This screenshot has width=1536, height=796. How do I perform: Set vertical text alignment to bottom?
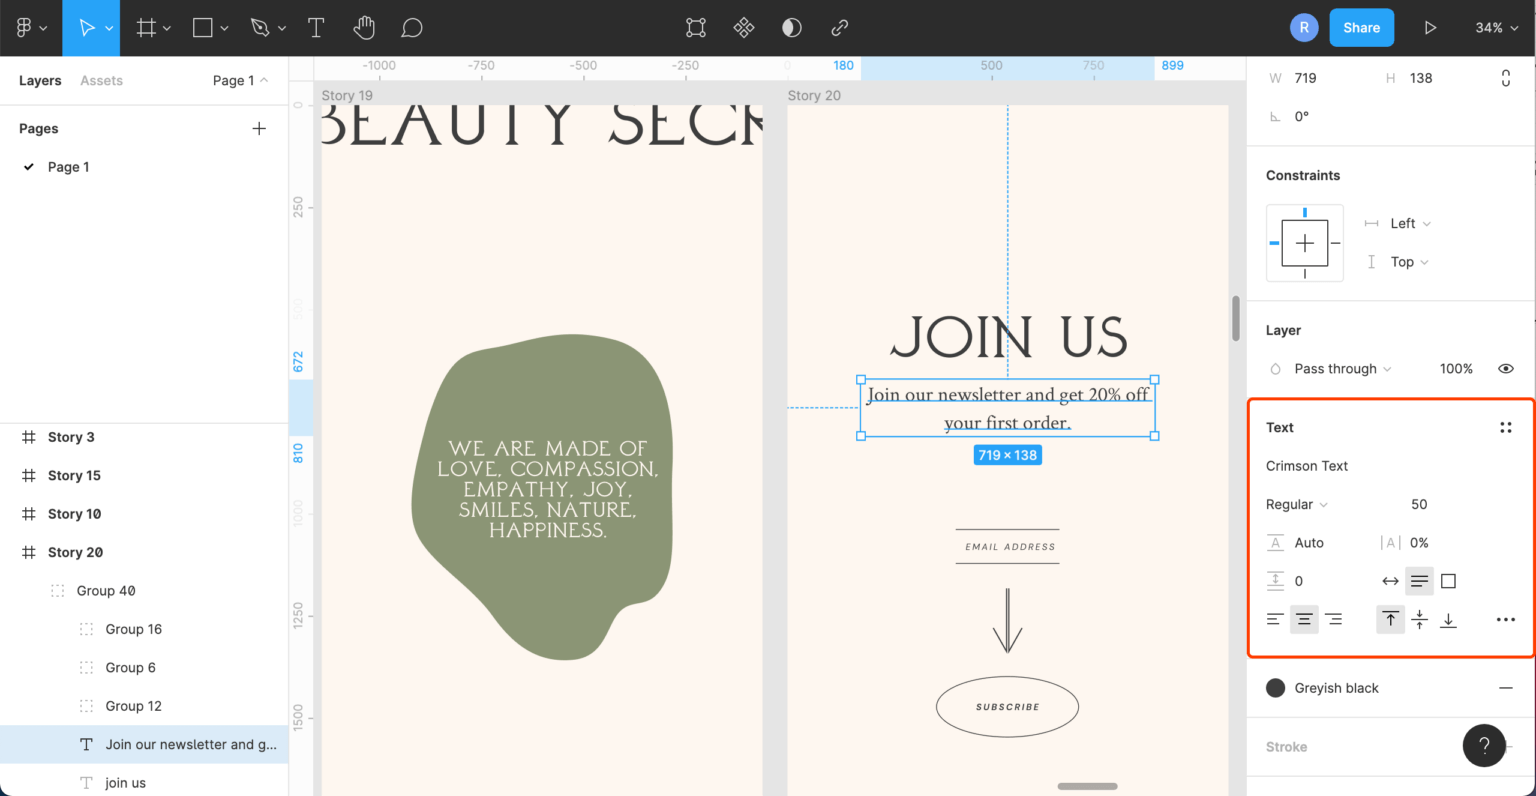point(1448,619)
